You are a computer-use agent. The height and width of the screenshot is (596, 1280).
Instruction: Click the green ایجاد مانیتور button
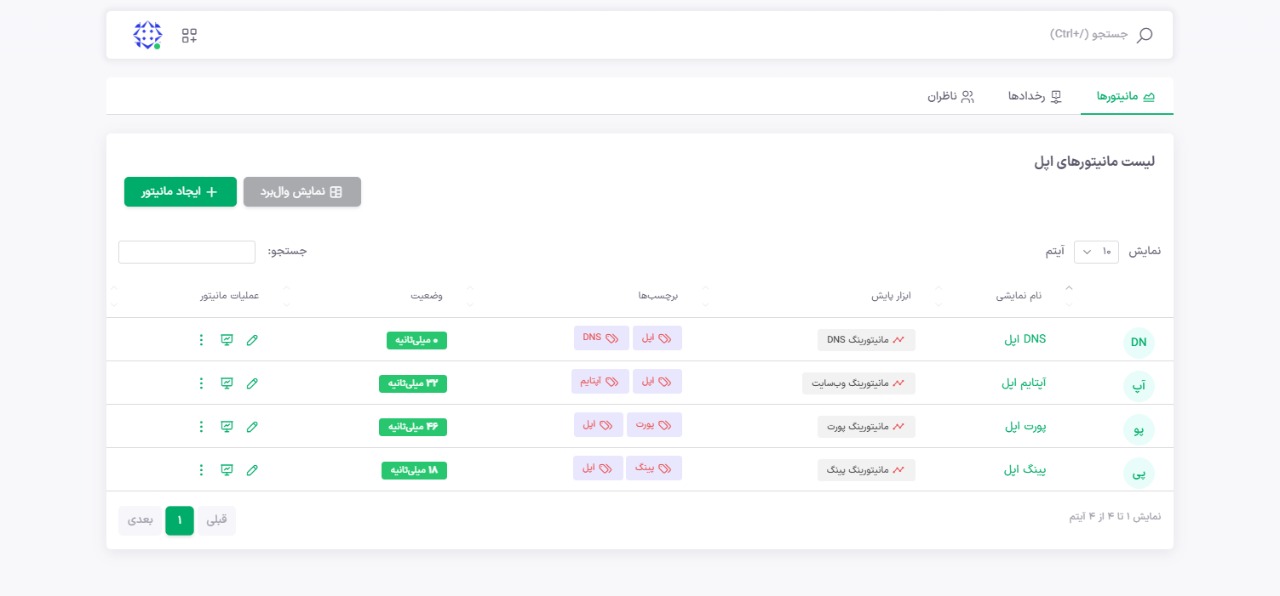[x=180, y=192]
